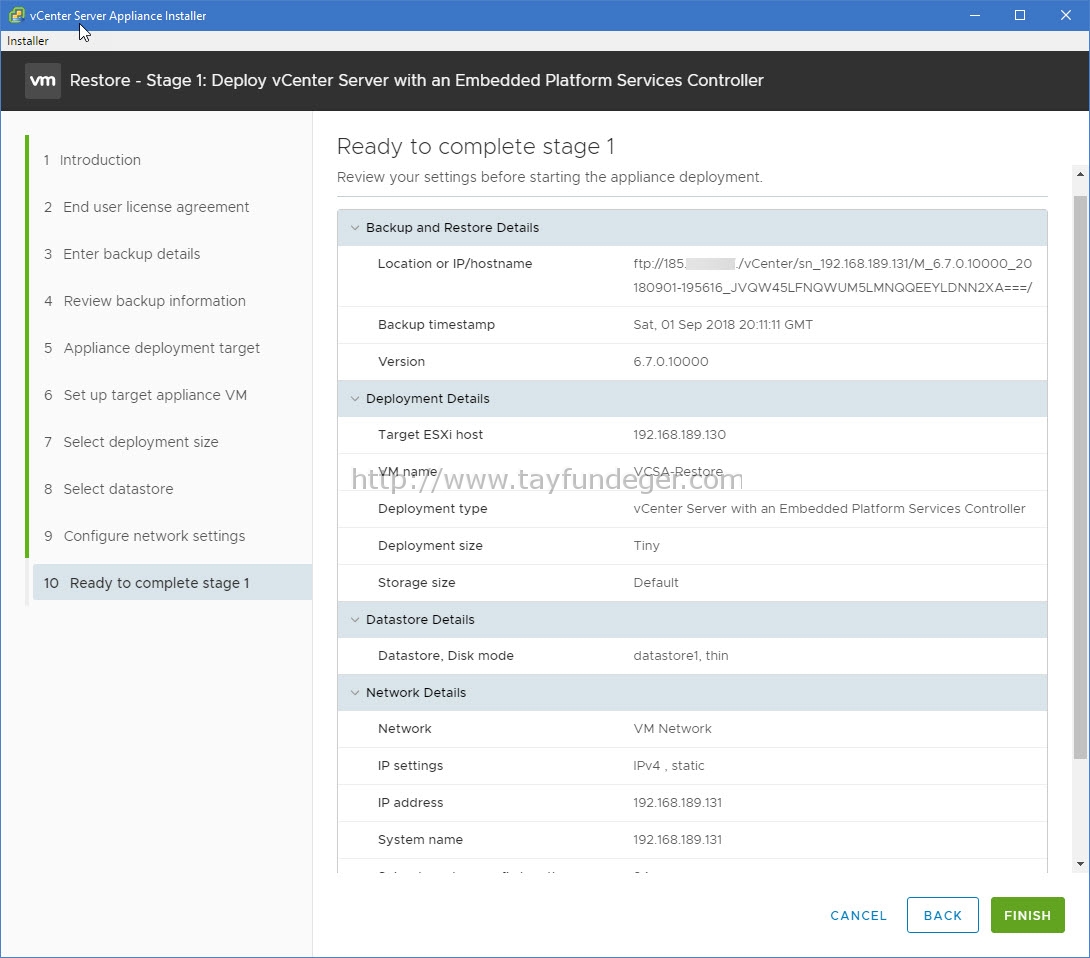Click the backup timestamp value 'Sat, 01 Sep 2018 20:11:11 GMT'

tap(723, 325)
